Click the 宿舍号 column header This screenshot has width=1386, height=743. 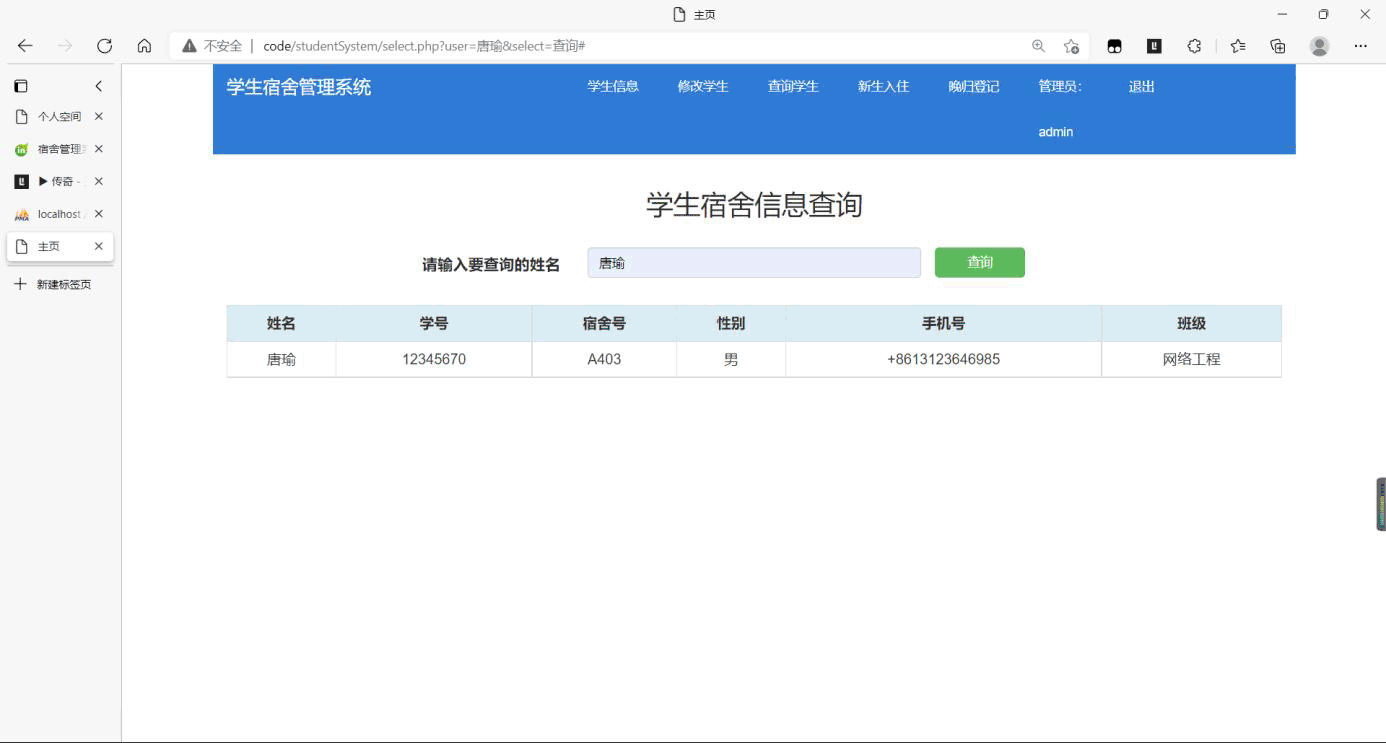coord(604,323)
